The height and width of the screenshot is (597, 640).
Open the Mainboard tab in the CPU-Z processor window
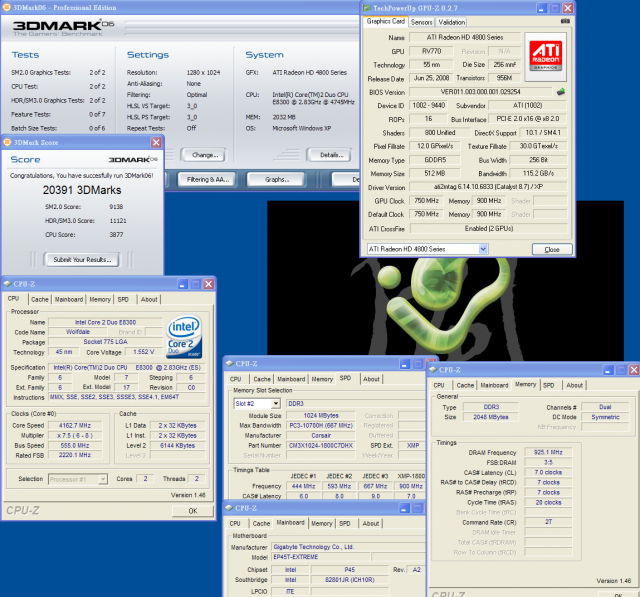[x=69, y=299]
